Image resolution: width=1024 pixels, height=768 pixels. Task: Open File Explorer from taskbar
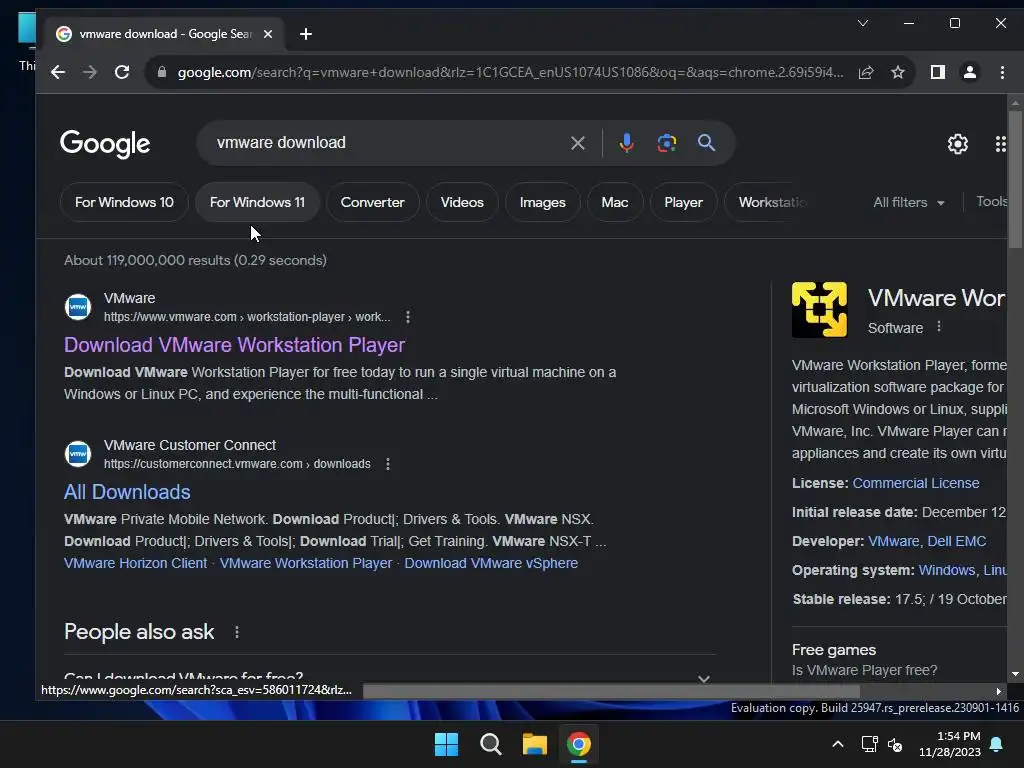click(x=534, y=744)
